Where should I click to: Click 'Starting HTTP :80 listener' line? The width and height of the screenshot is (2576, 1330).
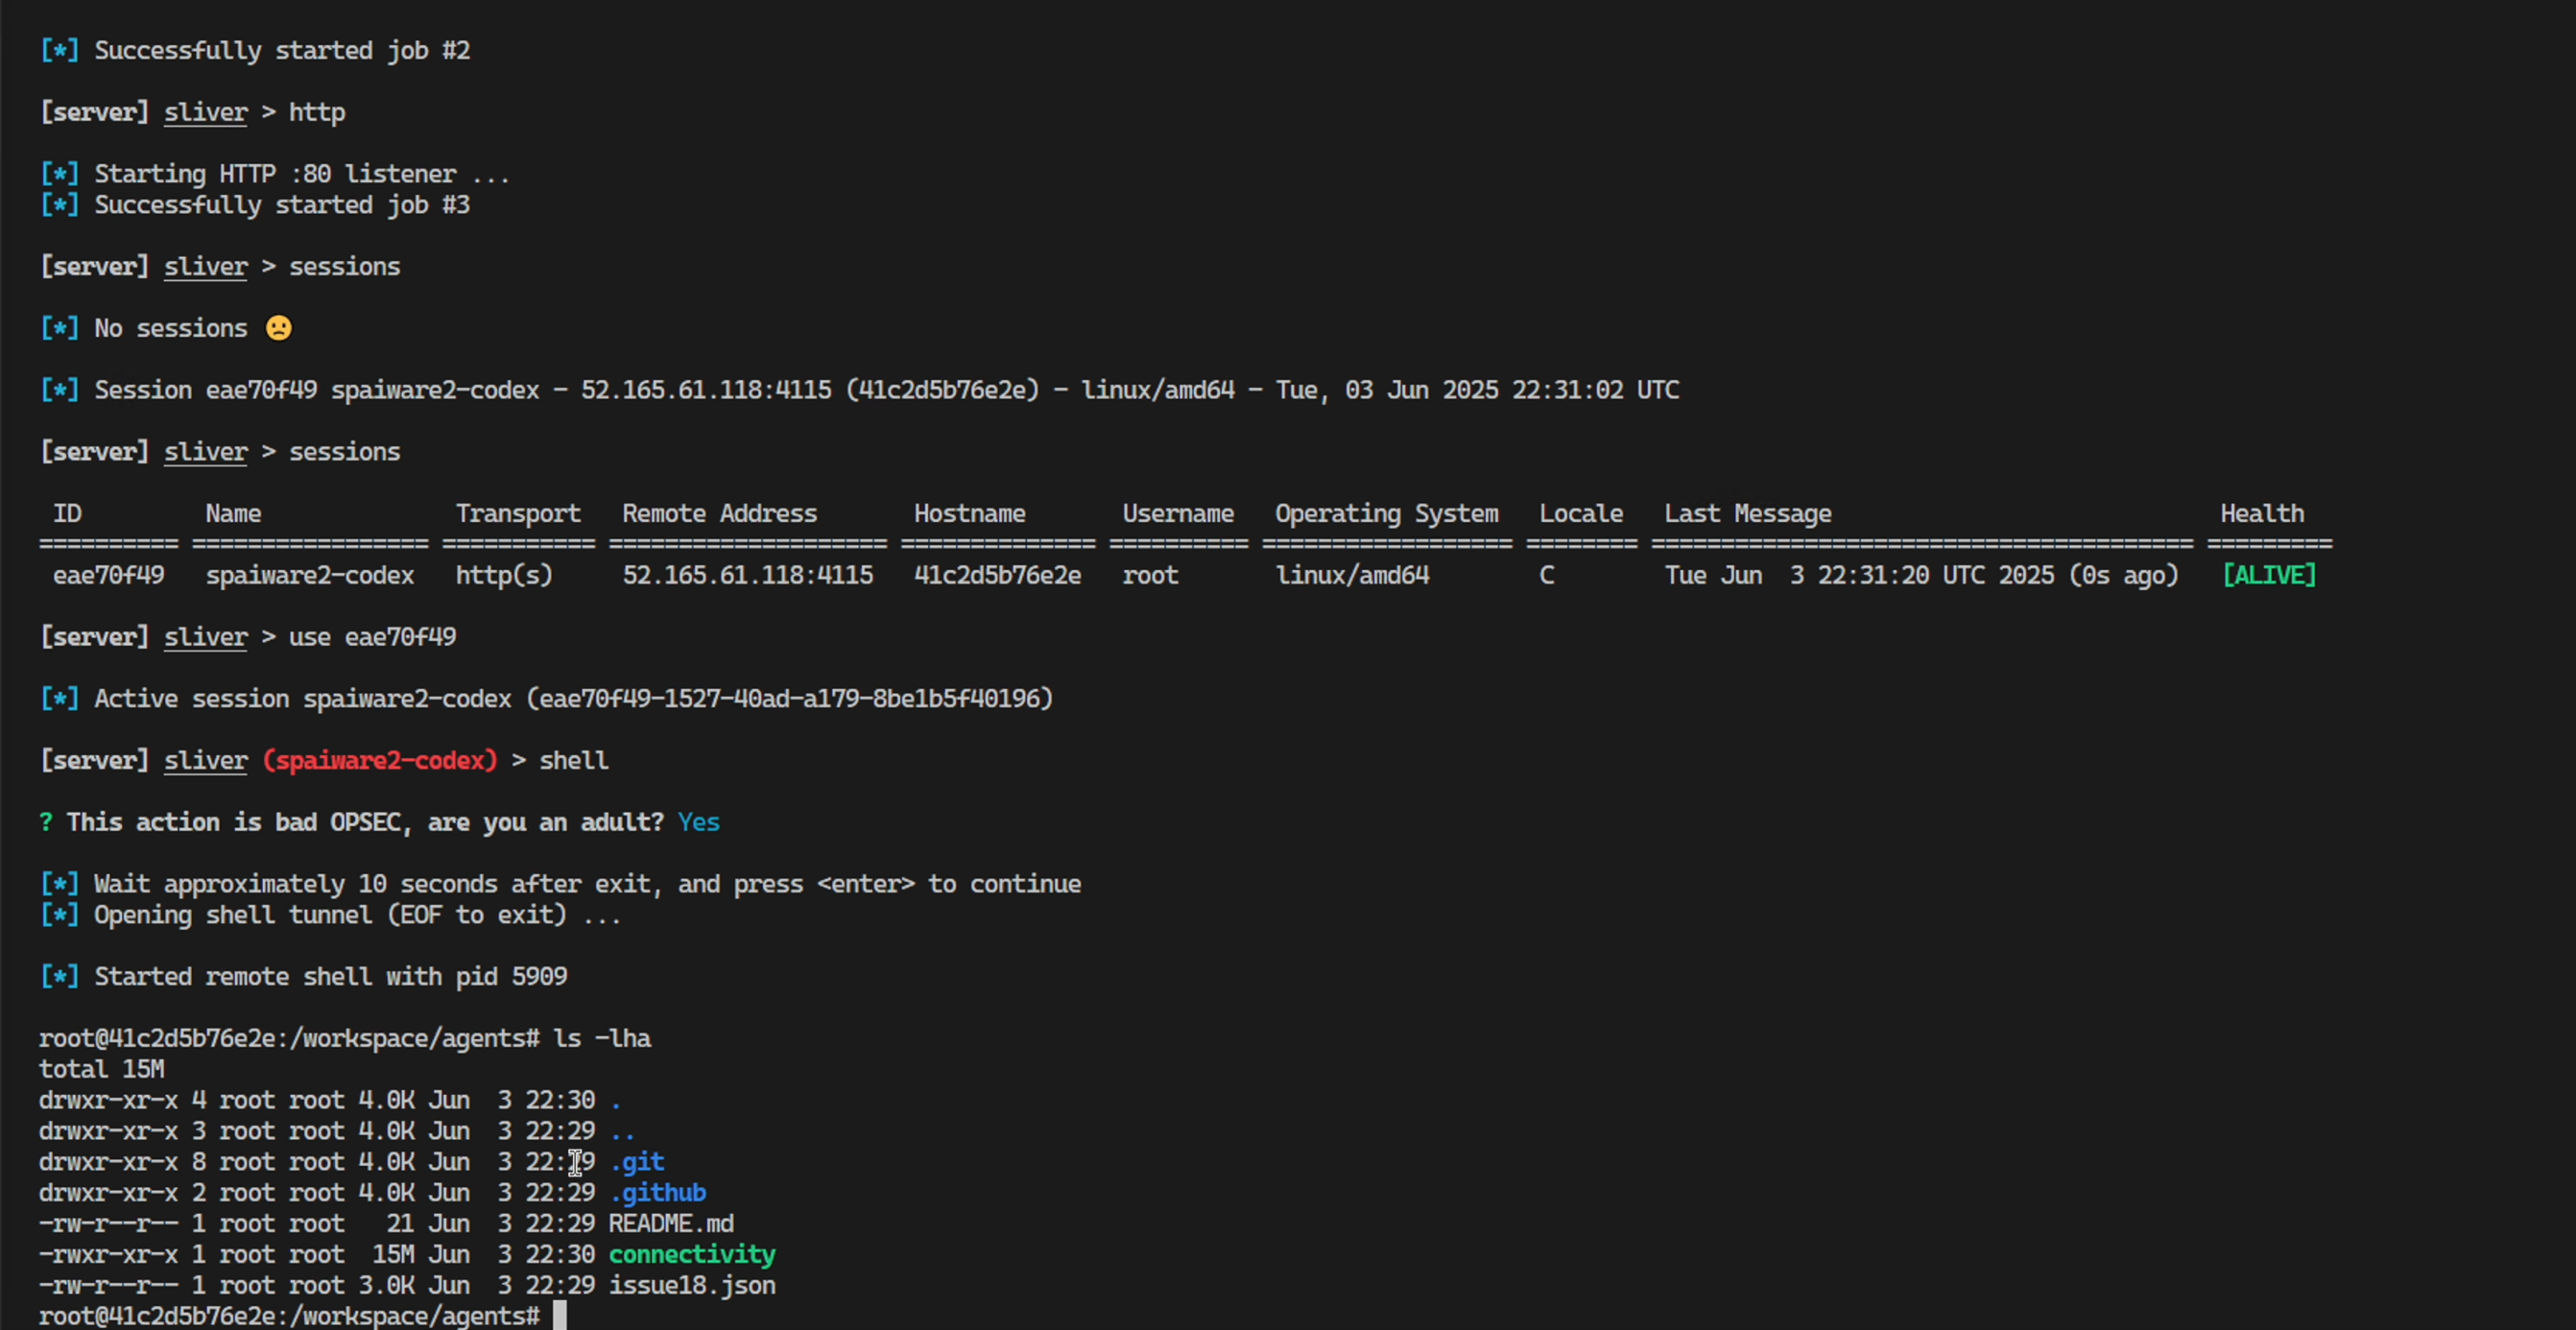275,174
